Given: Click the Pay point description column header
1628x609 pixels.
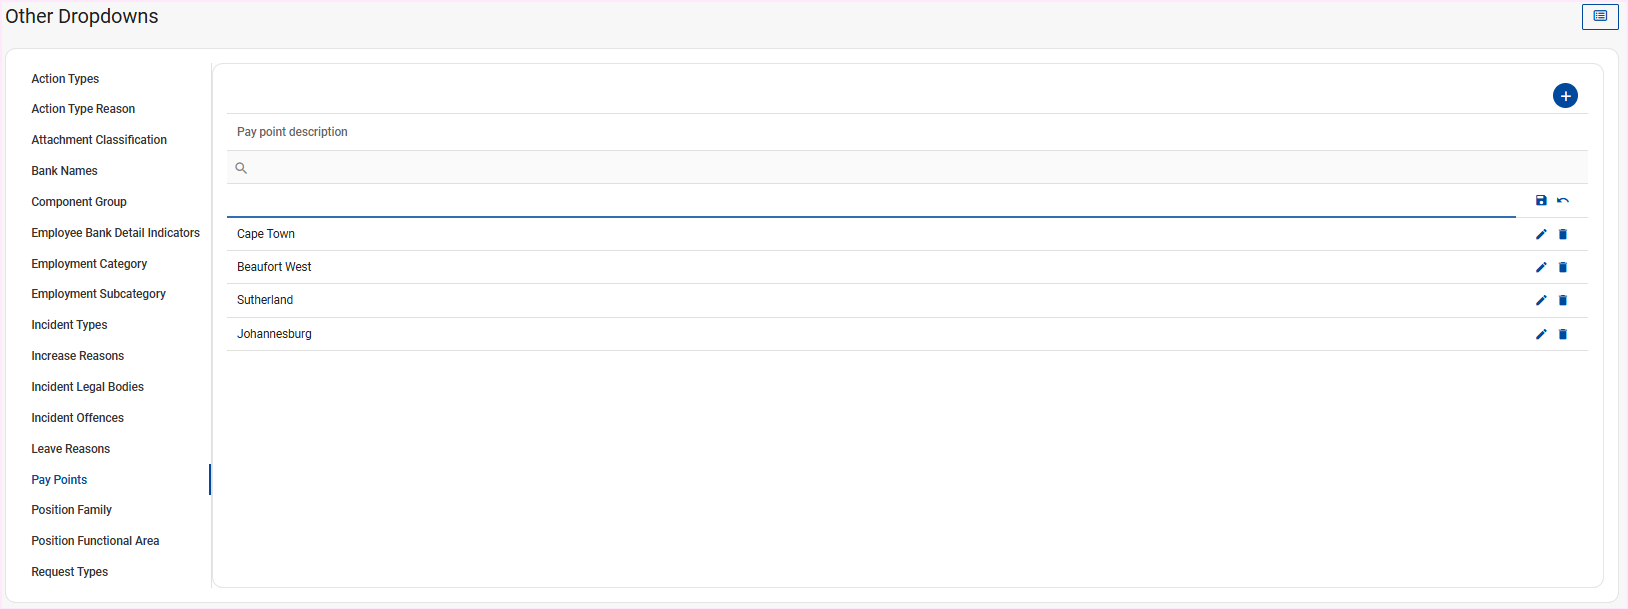Looking at the screenshot, I should [292, 132].
